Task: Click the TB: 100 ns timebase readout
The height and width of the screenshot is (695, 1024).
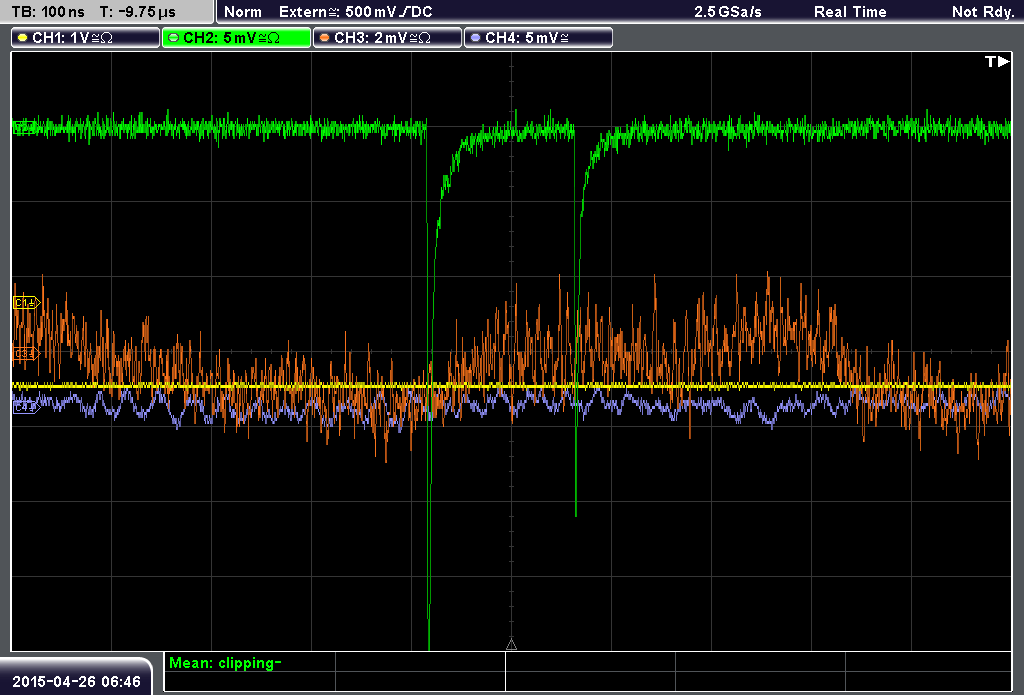Action: (x=48, y=12)
